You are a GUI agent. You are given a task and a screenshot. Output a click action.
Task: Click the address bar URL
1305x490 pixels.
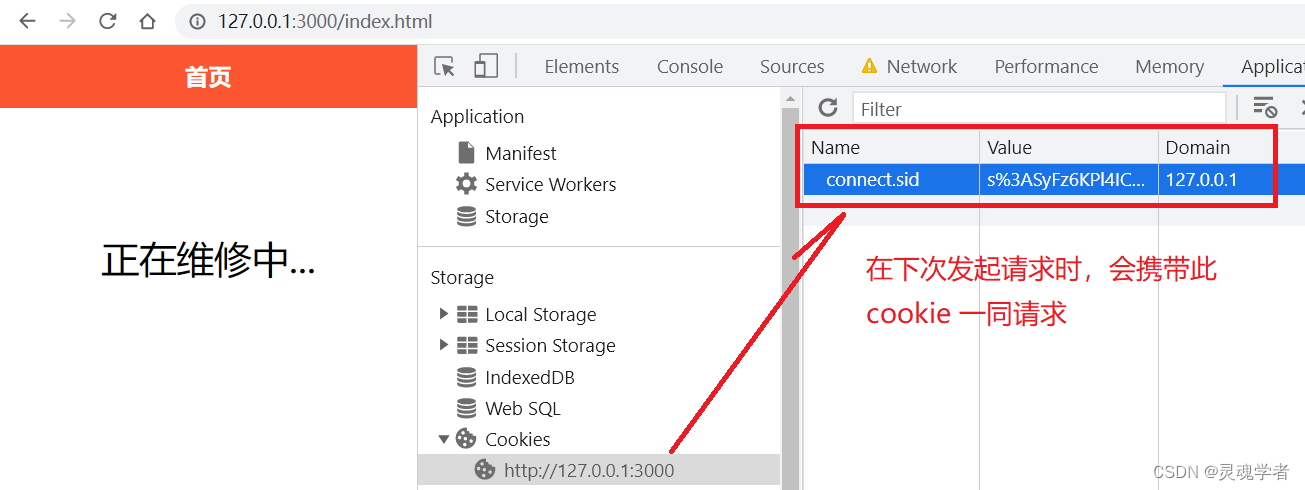pos(325,21)
